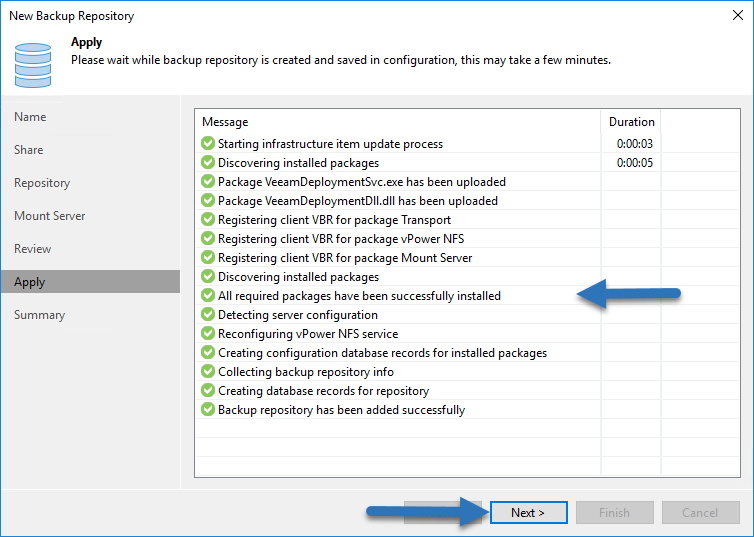
Task: Click the backup repository database icon
Action: point(33,65)
